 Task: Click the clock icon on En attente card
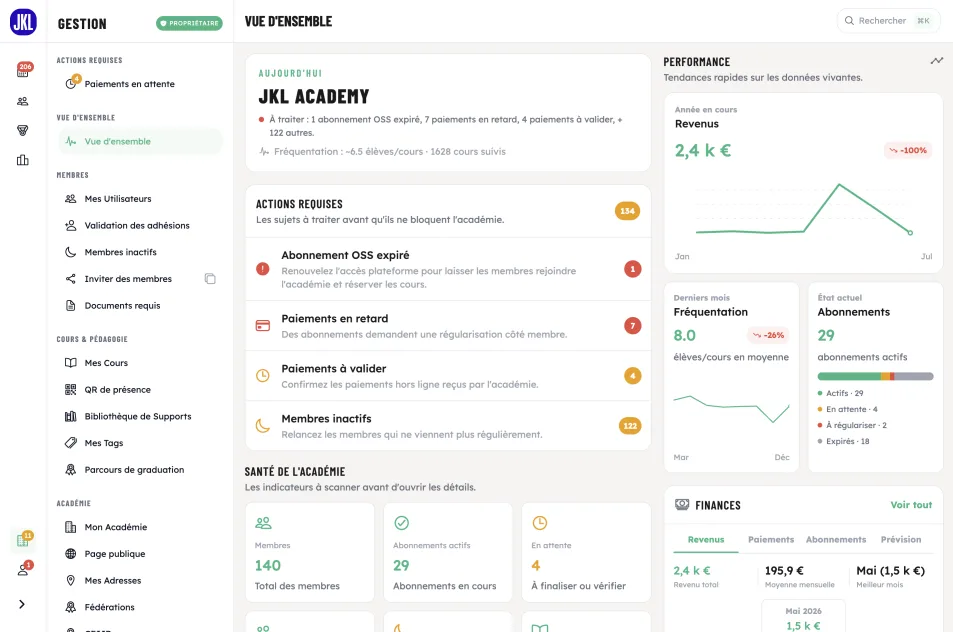click(540, 523)
